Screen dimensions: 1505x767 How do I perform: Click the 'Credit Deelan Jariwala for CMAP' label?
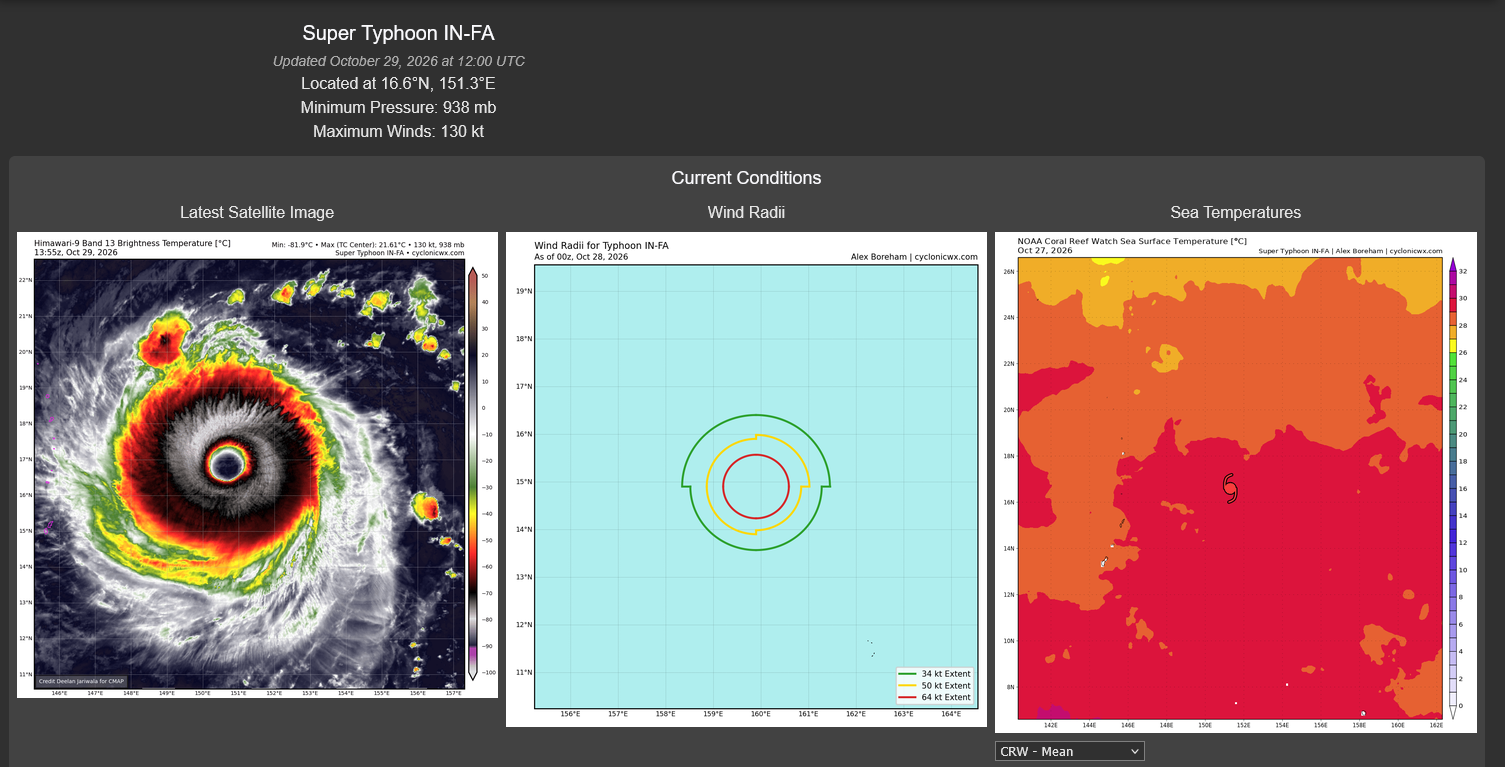(82, 682)
